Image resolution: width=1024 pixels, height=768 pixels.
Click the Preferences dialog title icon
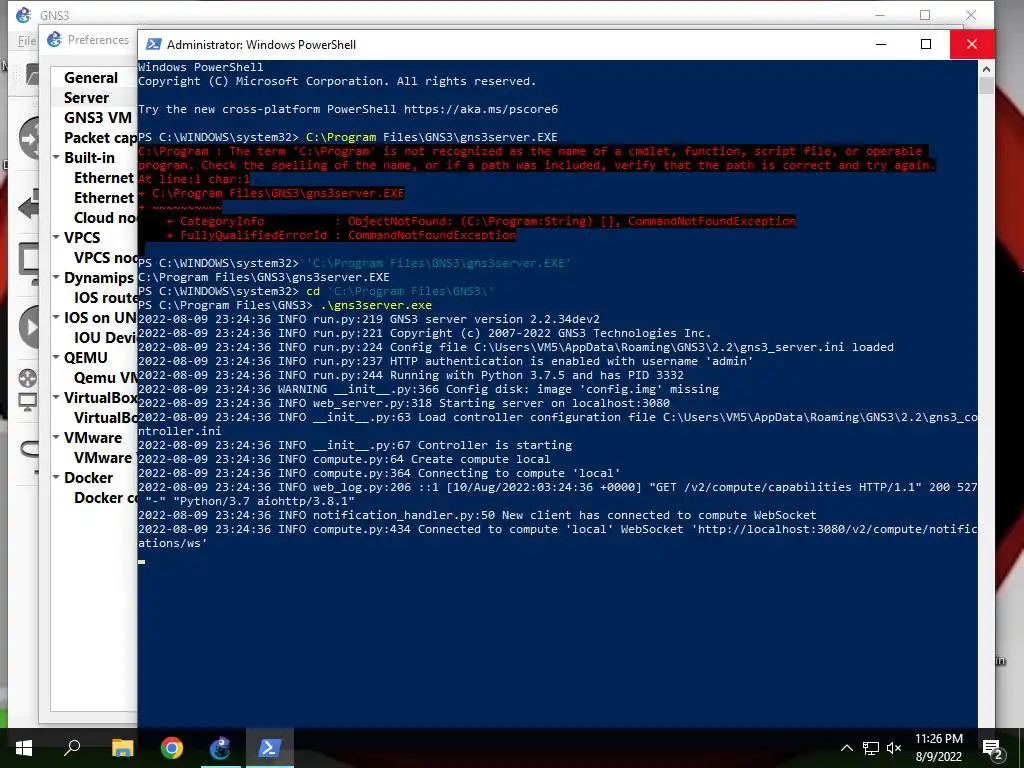pyautogui.click(x=54, y=40)
